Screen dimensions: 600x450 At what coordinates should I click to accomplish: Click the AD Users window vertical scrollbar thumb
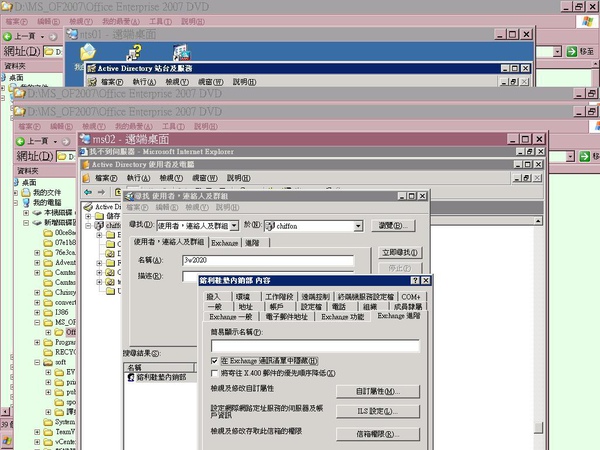click(x=538, y=427)
